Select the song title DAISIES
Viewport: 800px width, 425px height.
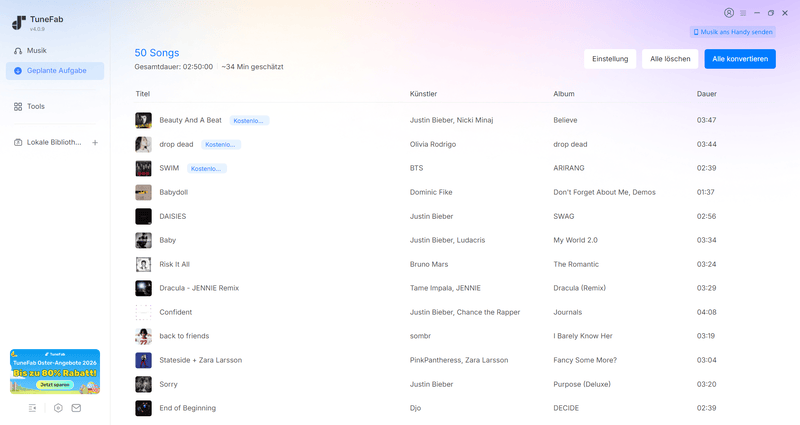[172, 216]
